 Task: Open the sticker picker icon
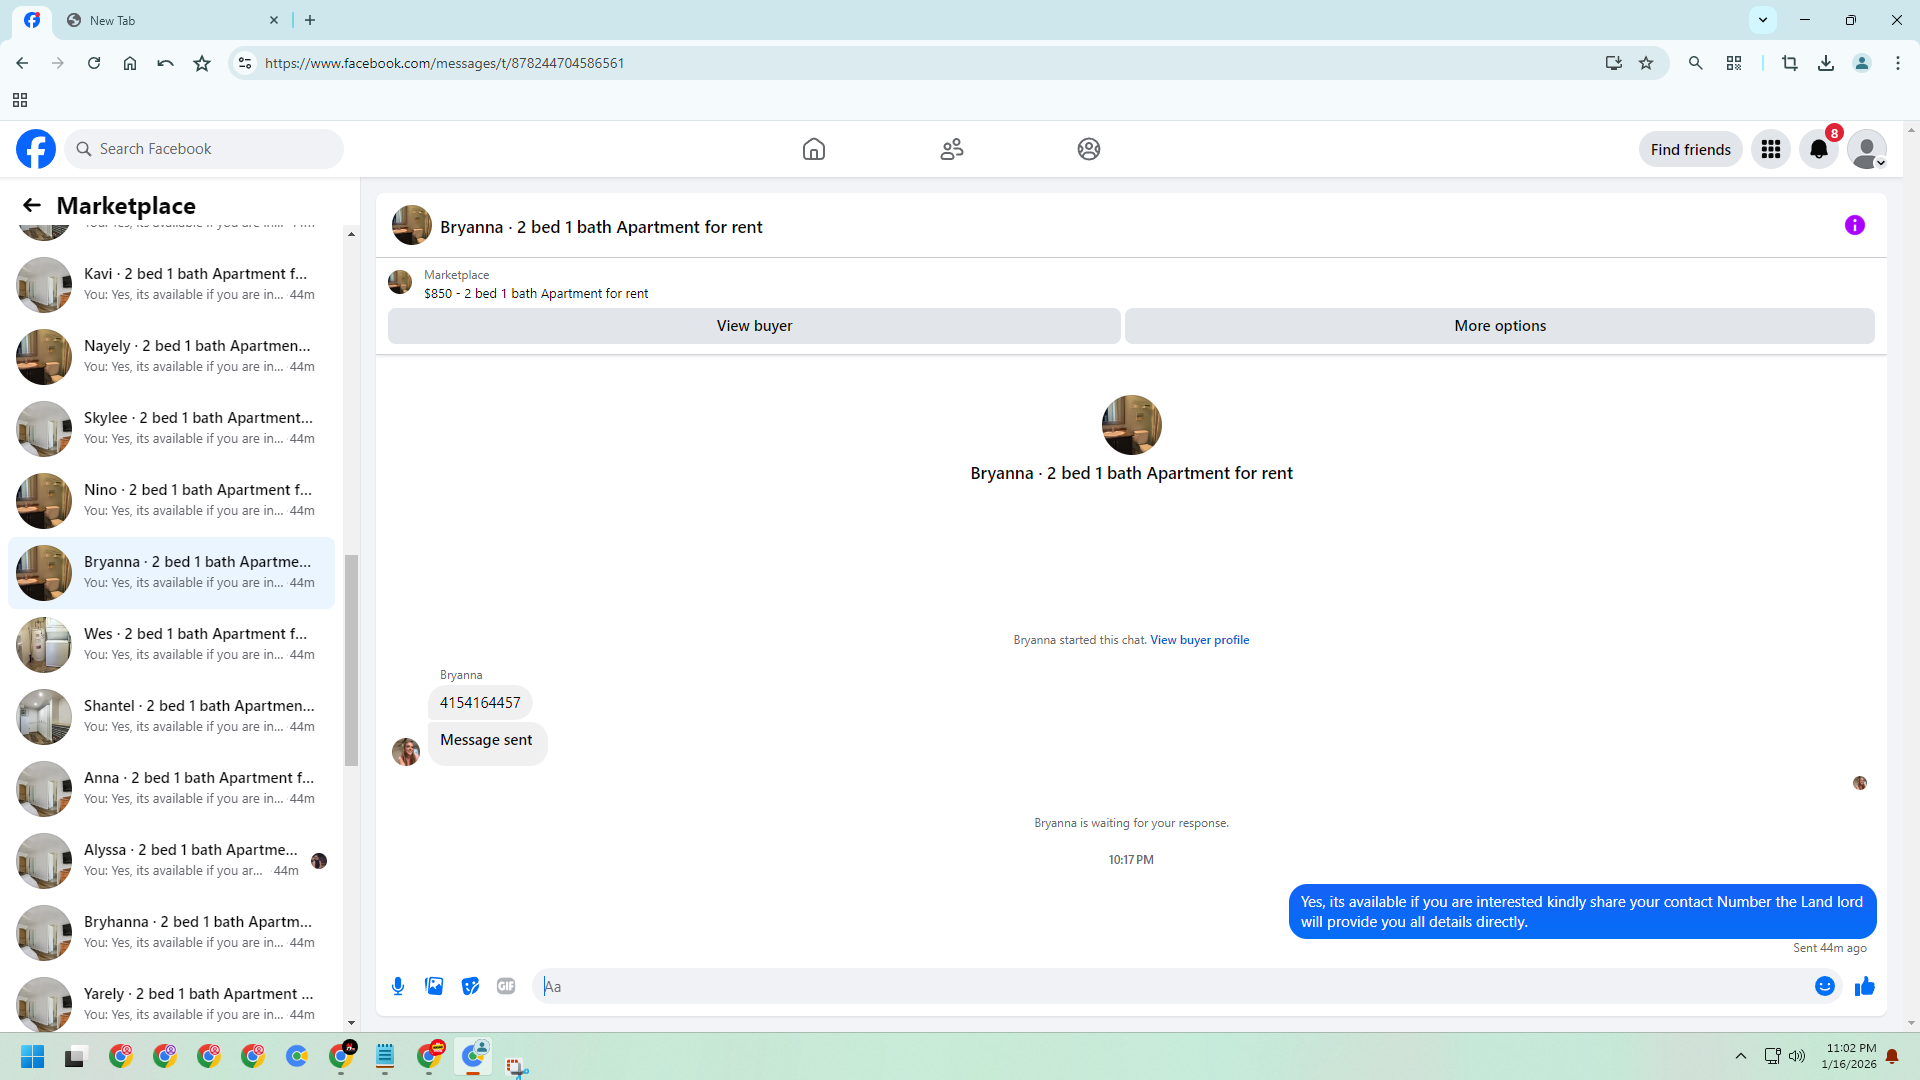click(470, 986)
